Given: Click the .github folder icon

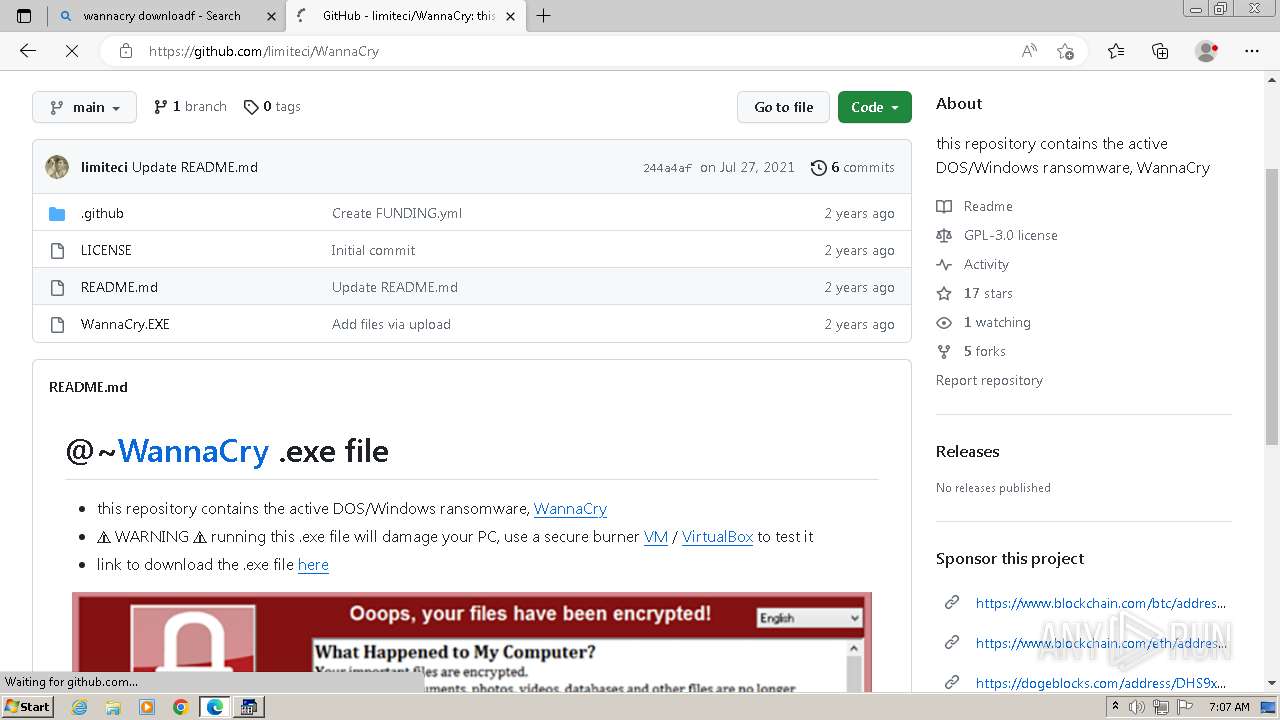Looking at the screenshot, I should [x=57, y=213].
